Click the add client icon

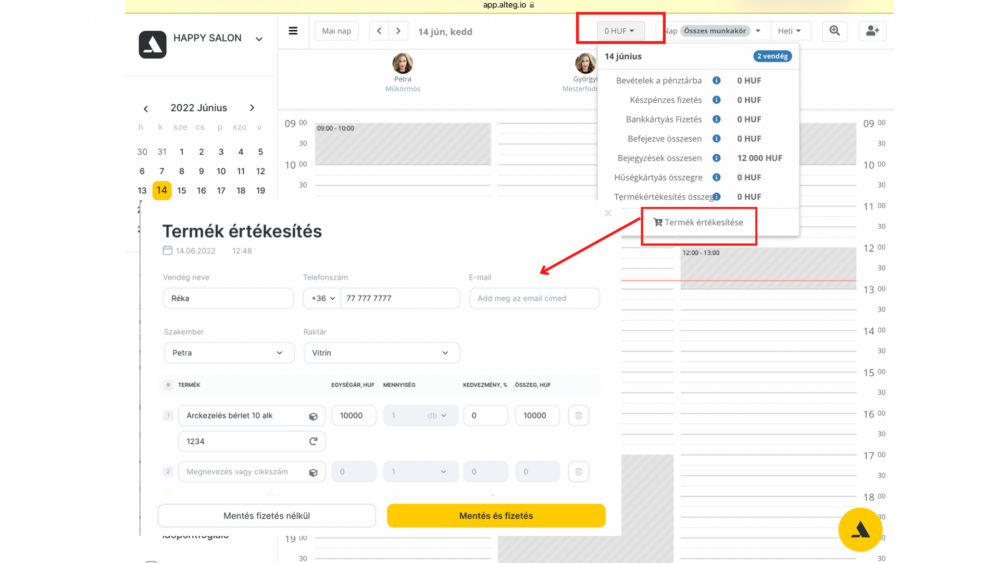(872, 31)
